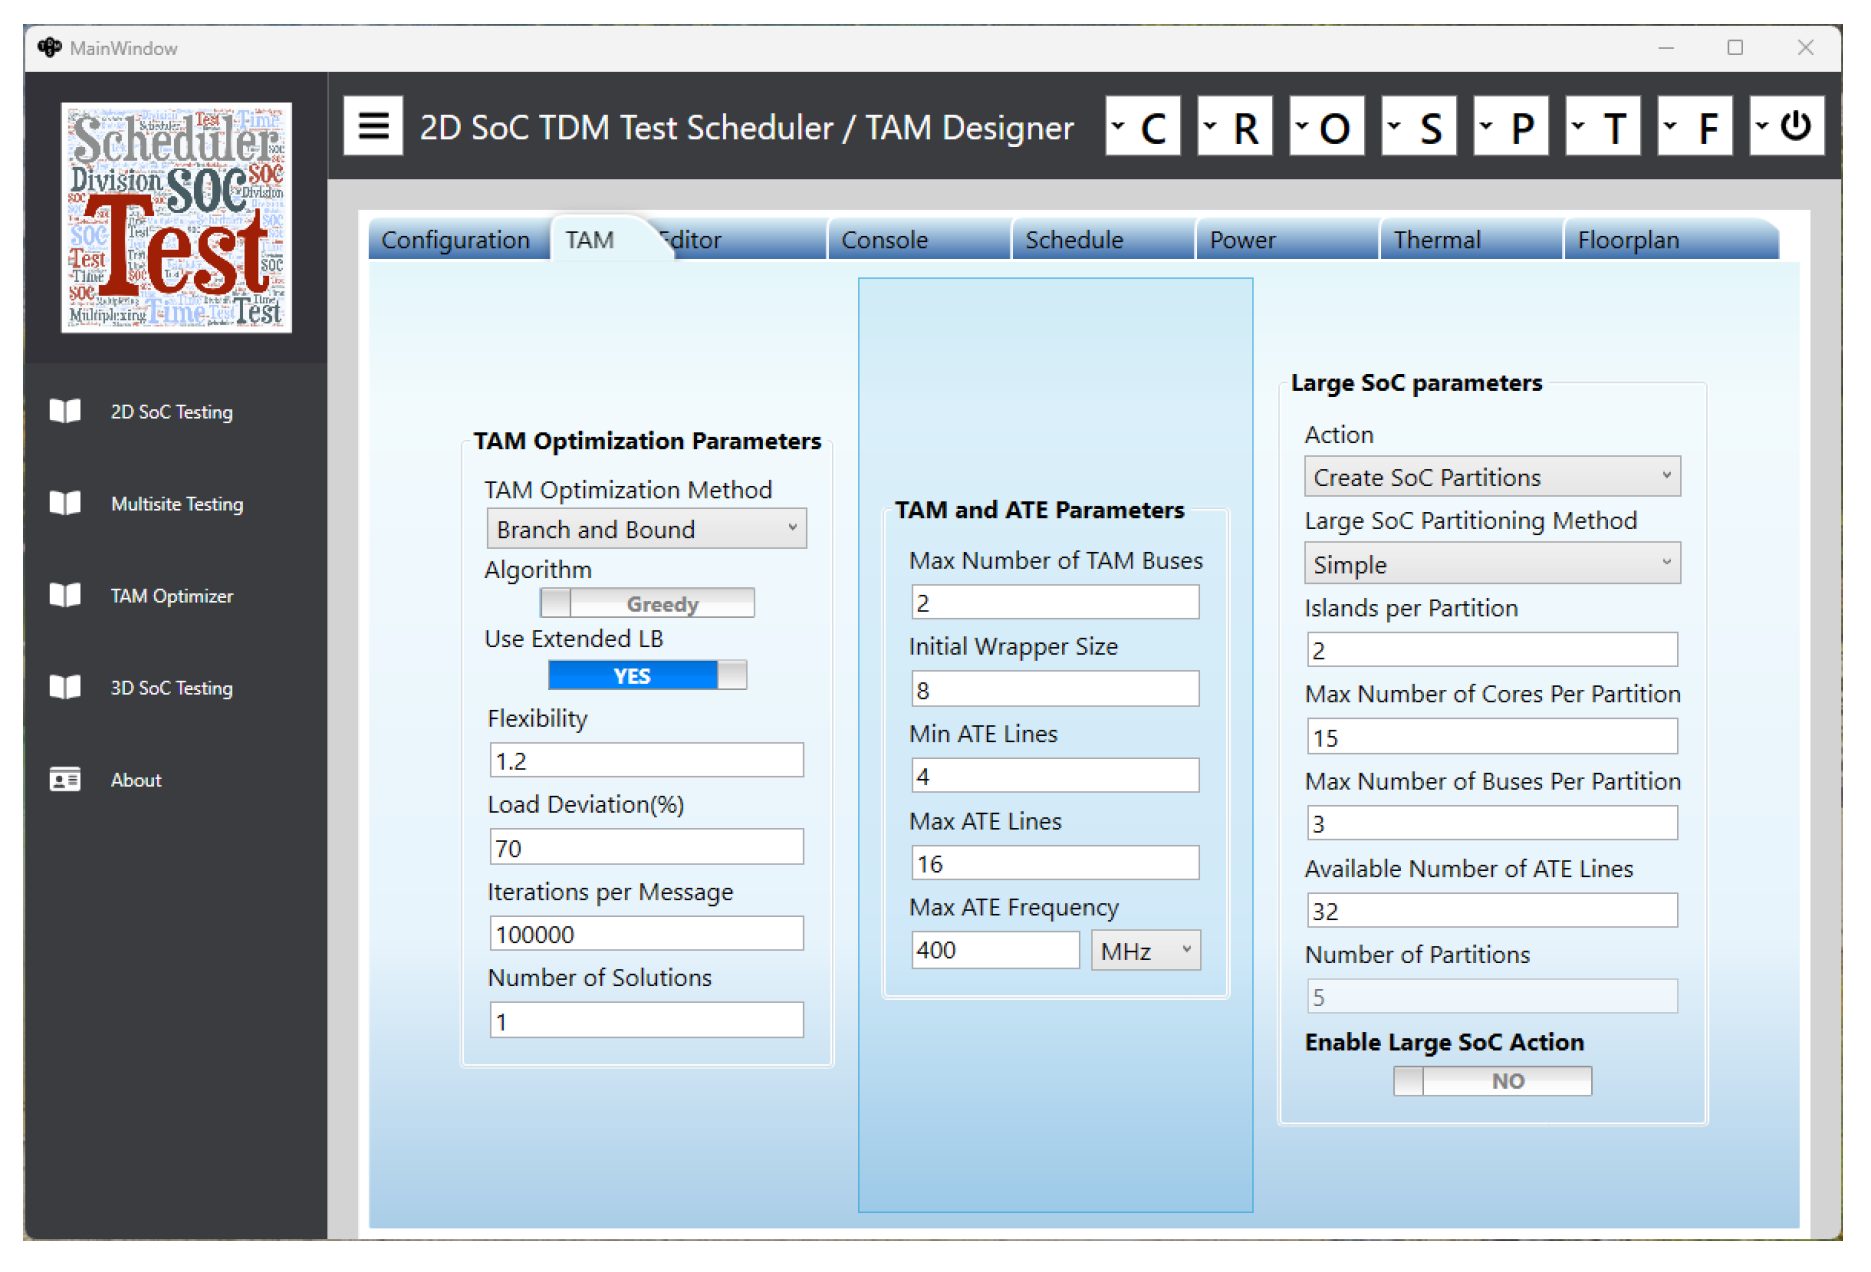Toggle Enable Large SoC Action switch
1871x1272 pixels.
1492,1081
